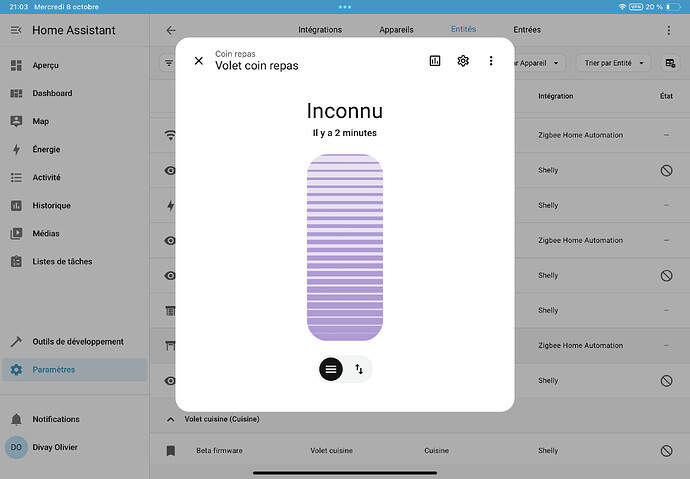Viewport: 690px width, 479px height.
Task: Click the 'Coin repas' area label
Action: point(235,54)
